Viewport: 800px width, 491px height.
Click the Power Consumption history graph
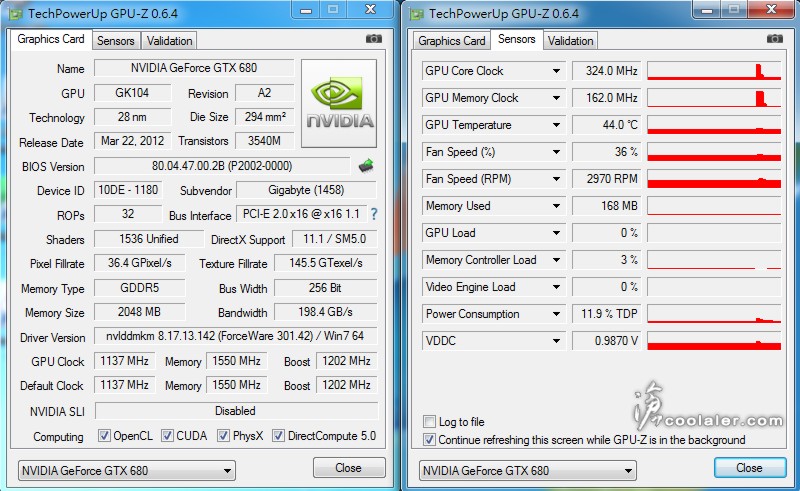pyautogui.click(x=714, y=314)
